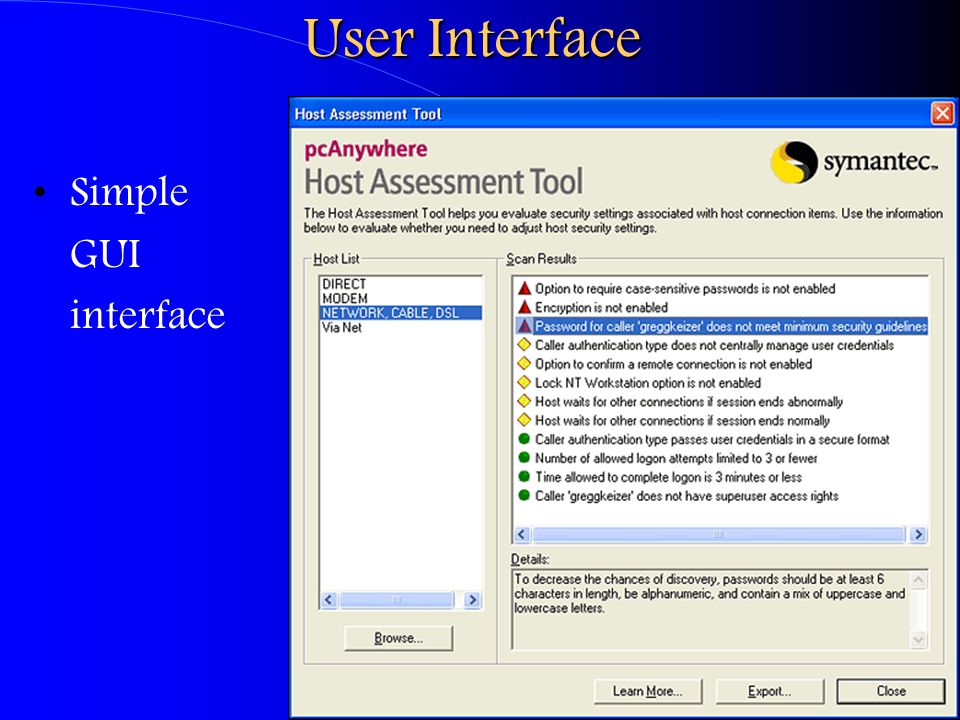This screenshot has height=720, width=960.
Task: Select 'Time allowed to complete logon' row
Action: pos(668,477)
